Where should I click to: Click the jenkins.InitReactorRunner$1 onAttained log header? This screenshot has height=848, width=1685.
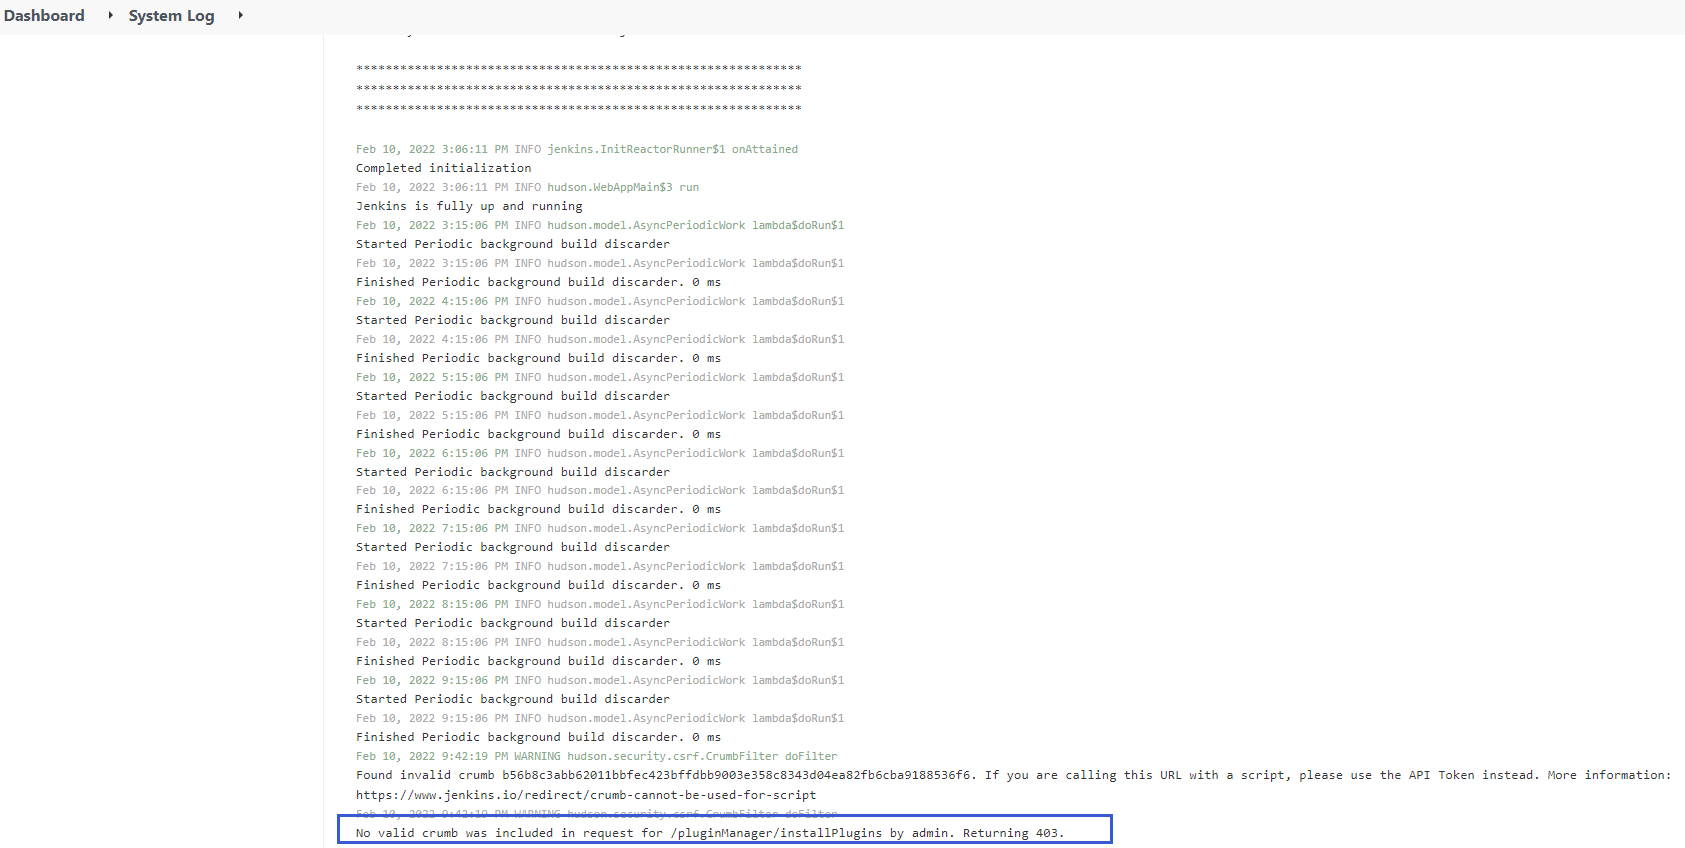[x=577, y=149]
